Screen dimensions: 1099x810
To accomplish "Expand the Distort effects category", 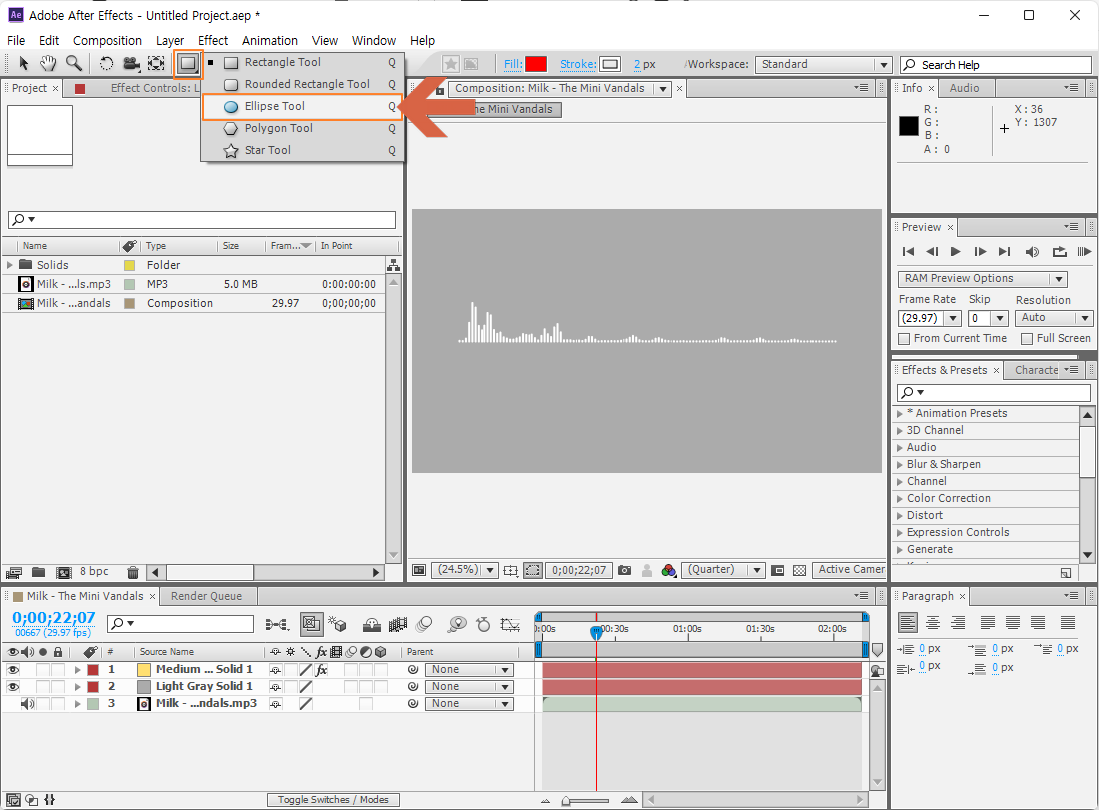I will pos(900,516).
